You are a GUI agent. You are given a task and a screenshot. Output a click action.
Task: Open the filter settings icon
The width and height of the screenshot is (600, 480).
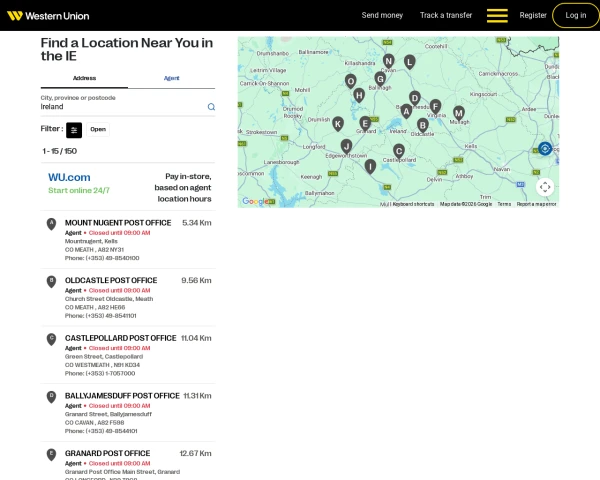[x=74, y=129]
